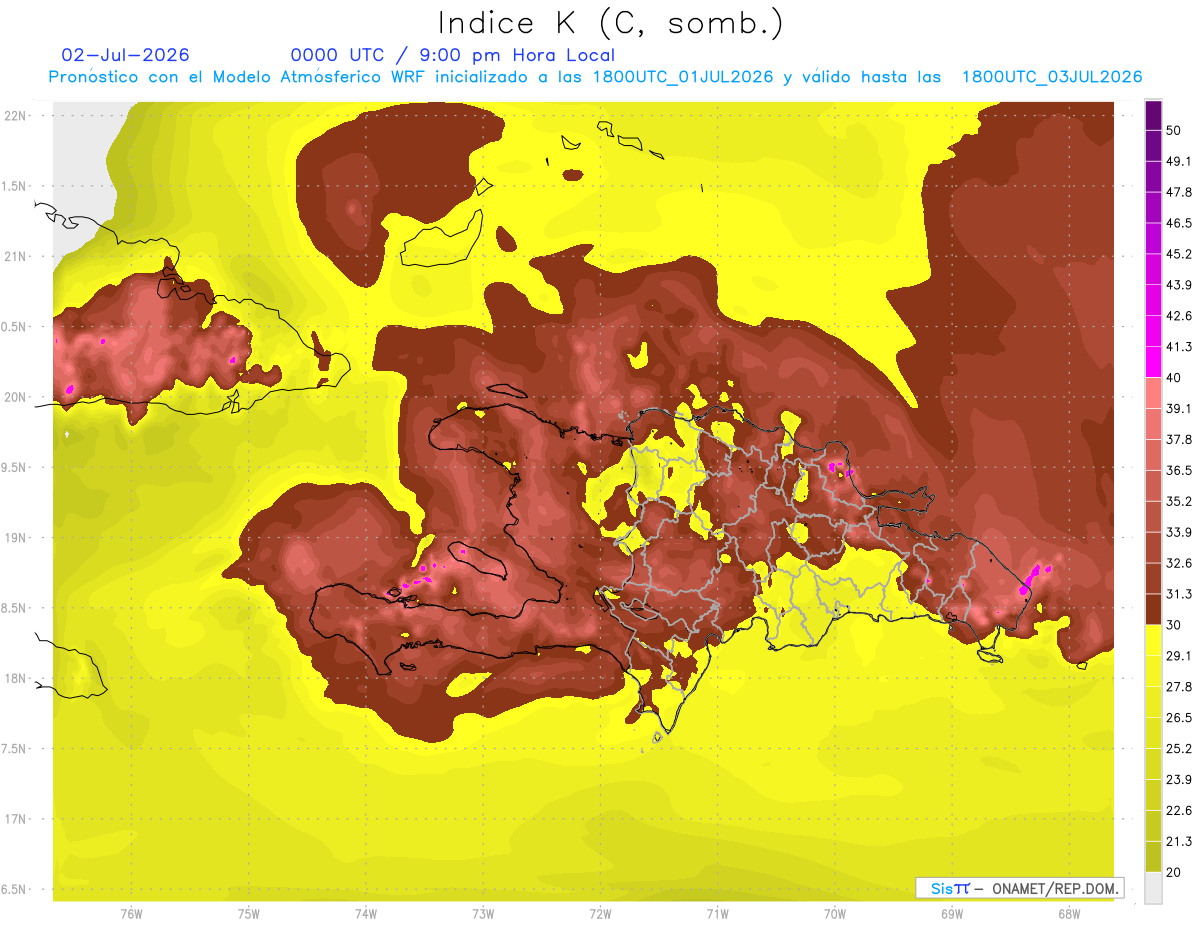Click legend value "35.2"

pos(1178,501)
